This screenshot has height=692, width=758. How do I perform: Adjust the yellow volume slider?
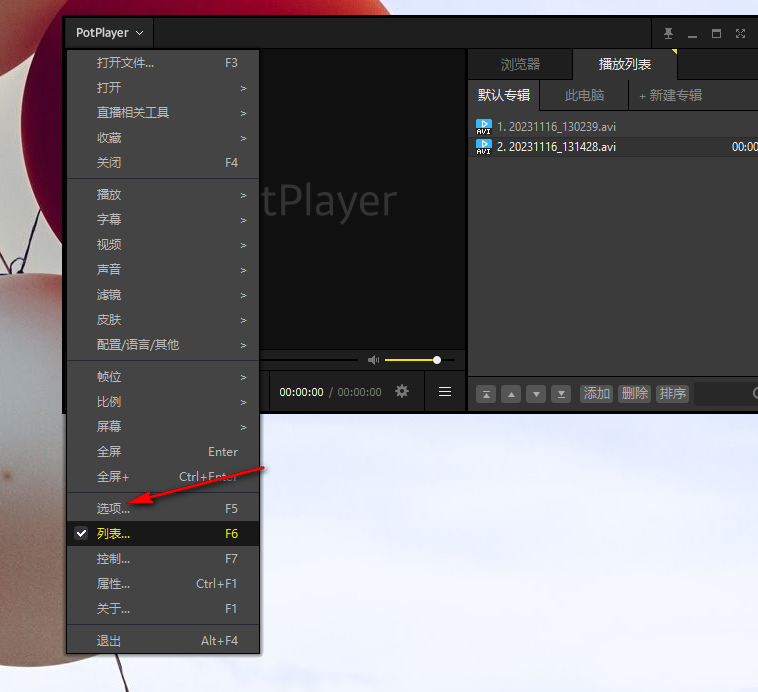coord(419,360)
